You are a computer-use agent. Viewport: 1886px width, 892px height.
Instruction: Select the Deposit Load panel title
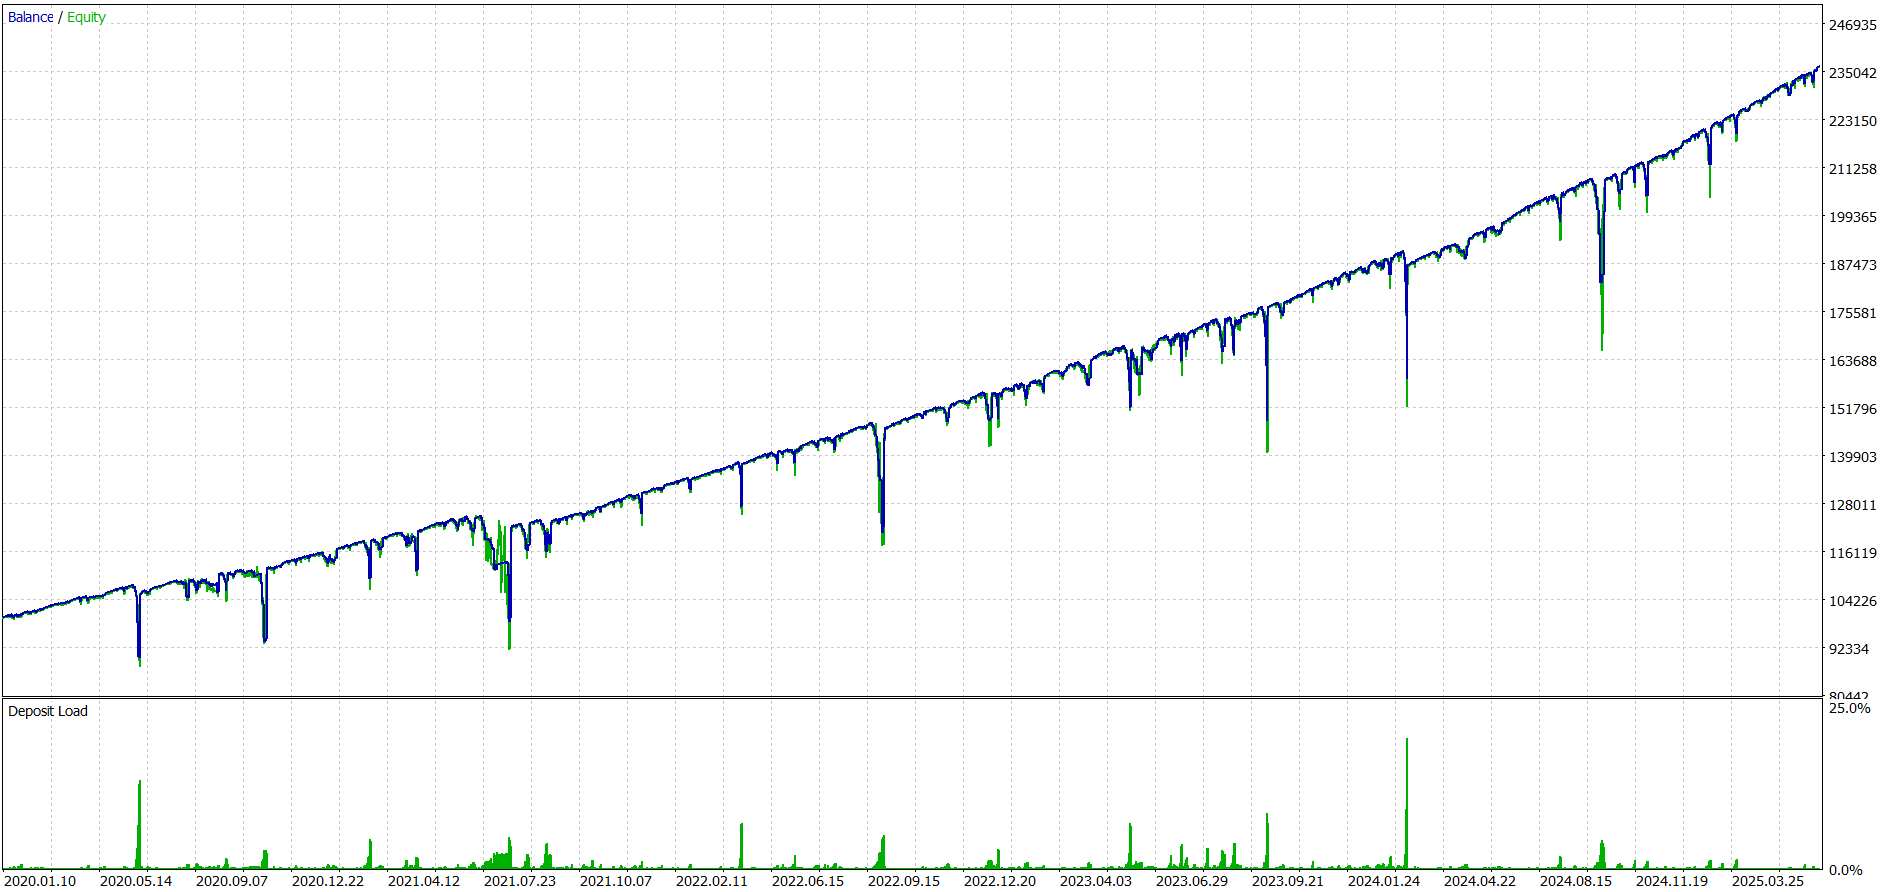pos(48,711)
